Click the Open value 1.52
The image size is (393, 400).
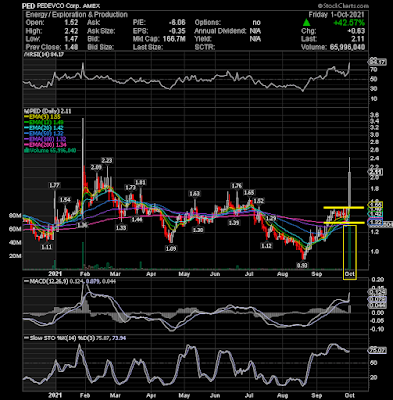coord(71,23)
